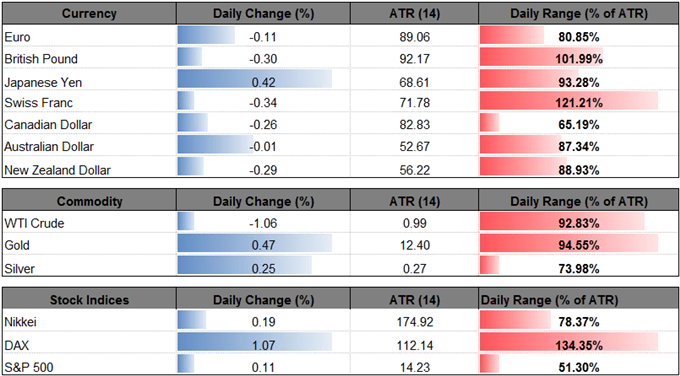The image size is (680, 376).
Task: Click Commodity table Daily Range header
Action: 579,201
